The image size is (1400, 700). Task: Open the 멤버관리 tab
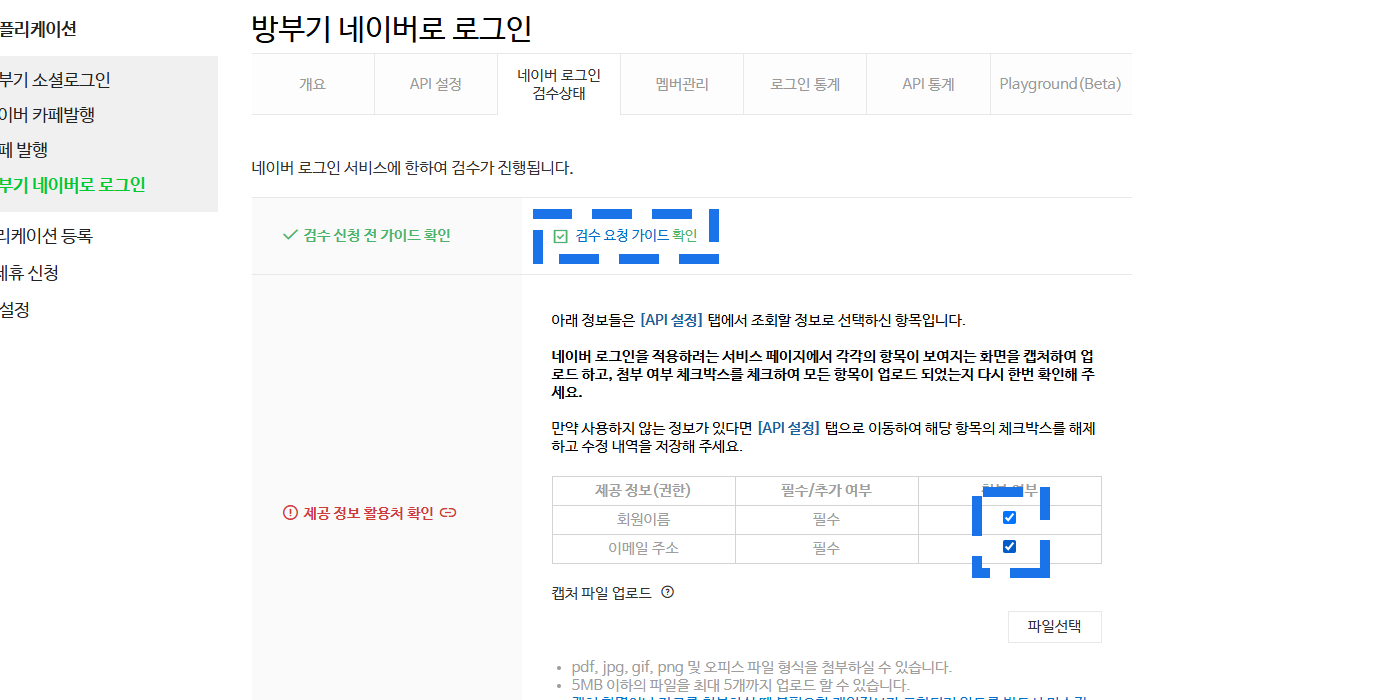coord(682,84)
